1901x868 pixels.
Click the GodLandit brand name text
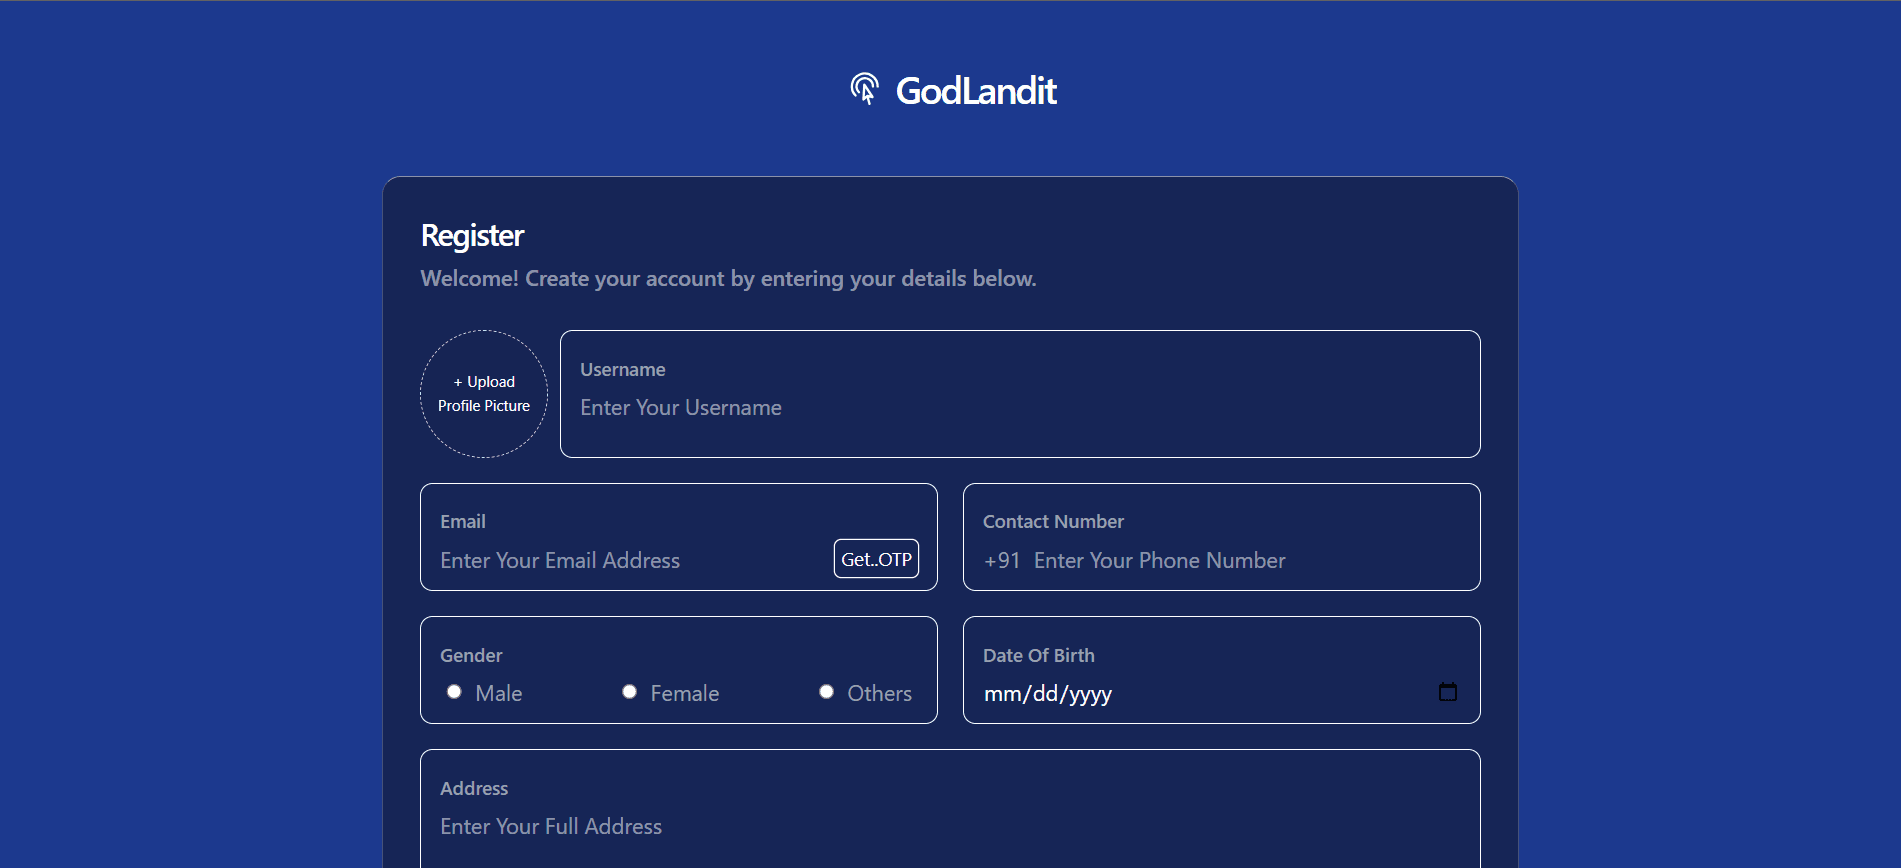(975, 91)
